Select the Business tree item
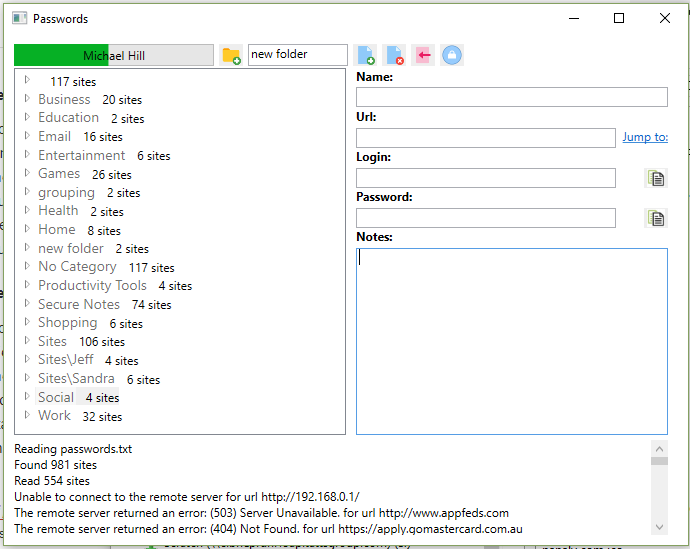The height and width of the screenshot is (549, 690). 90,100
